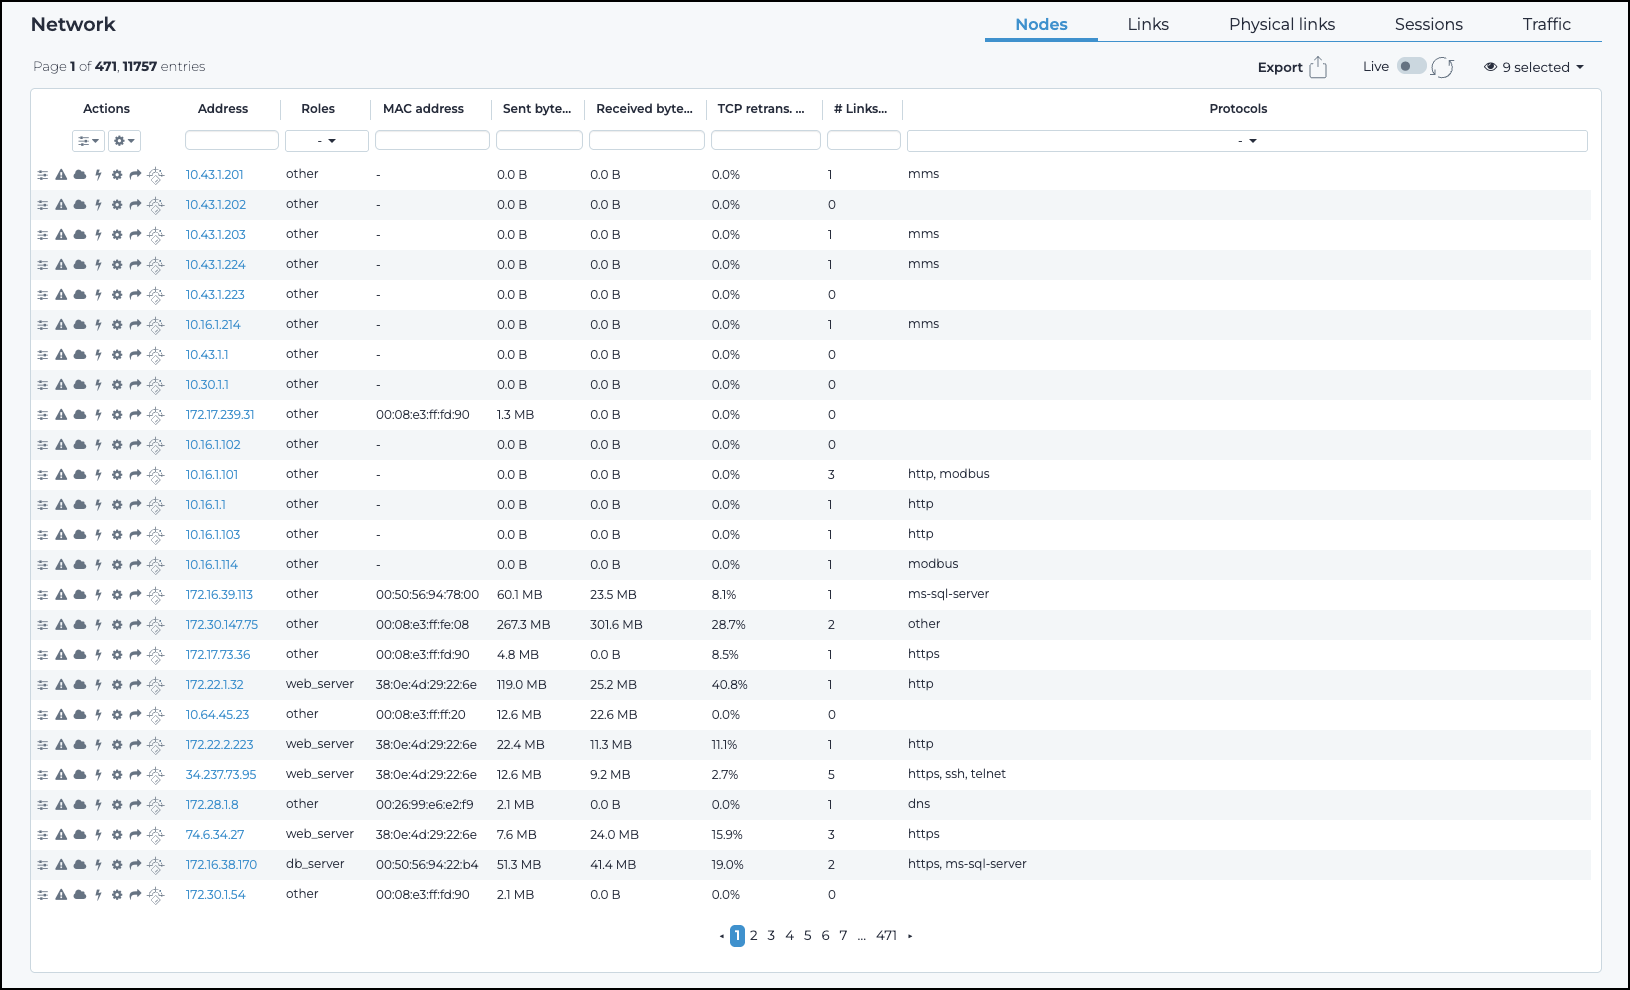The width and height of the screenshot is (1630, 990).
Task: Click the TCP retrans. filter input field
Action: tap(766, 141)
